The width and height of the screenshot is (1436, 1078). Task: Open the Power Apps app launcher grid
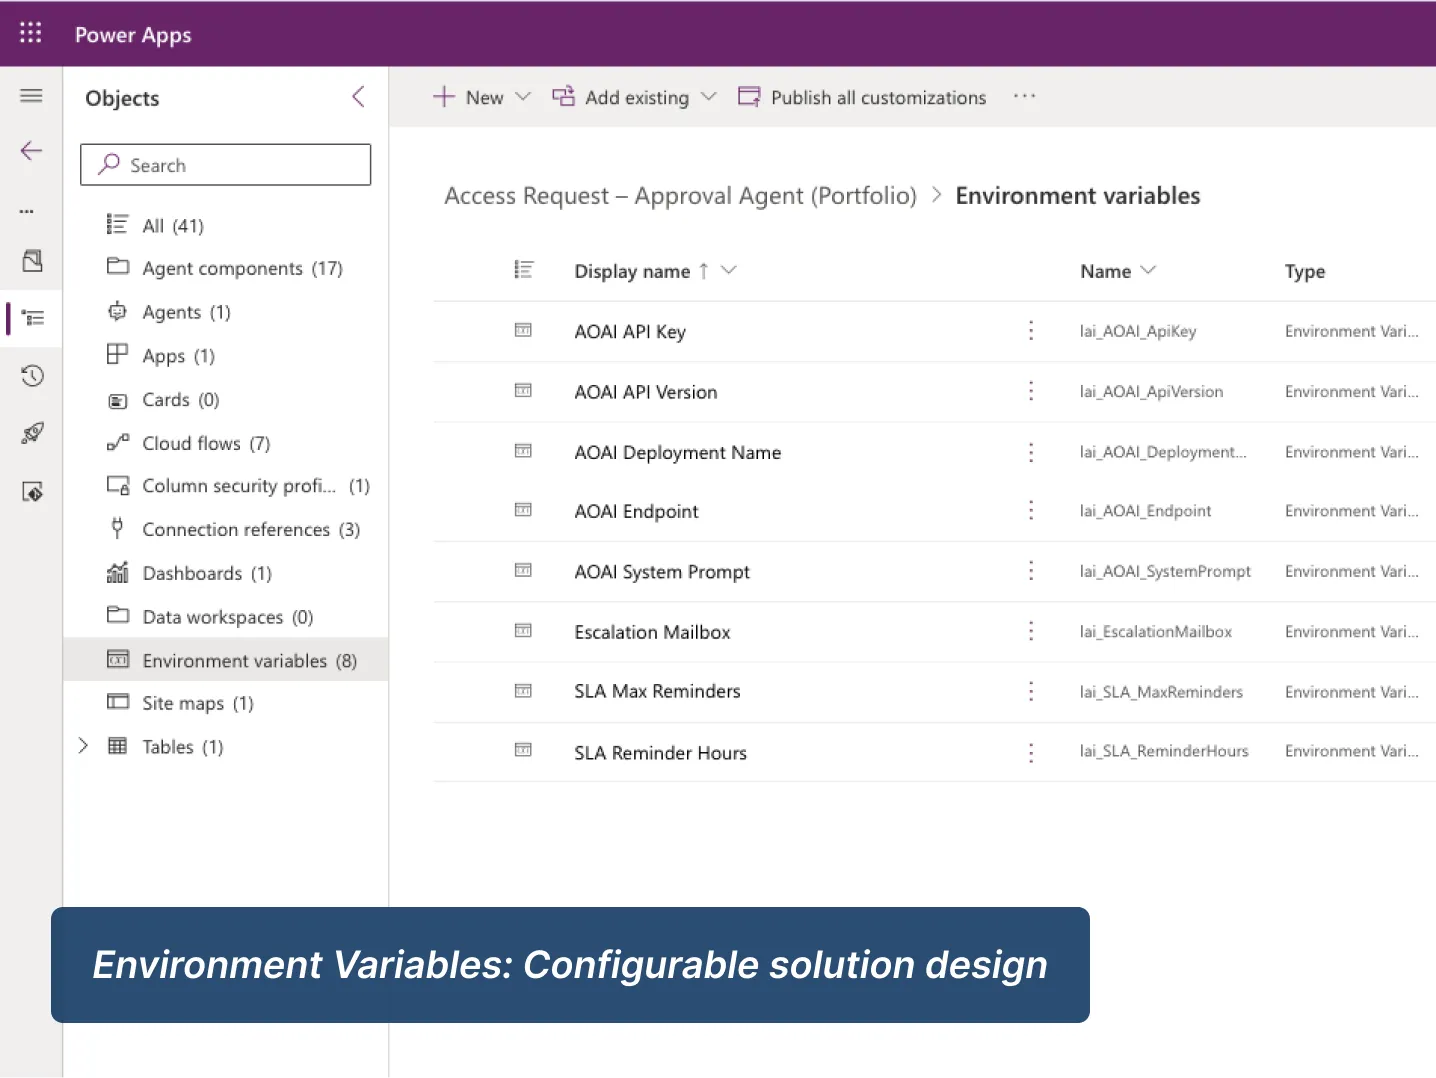pos(30,32)
